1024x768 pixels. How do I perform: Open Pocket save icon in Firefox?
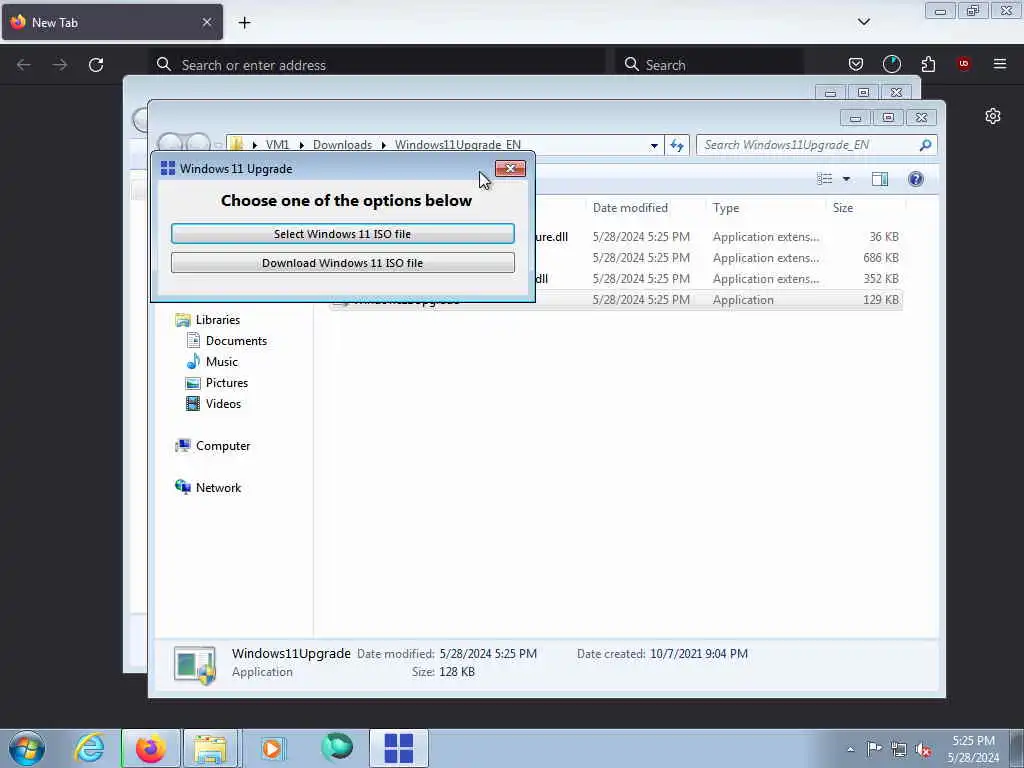pos(856,64)
